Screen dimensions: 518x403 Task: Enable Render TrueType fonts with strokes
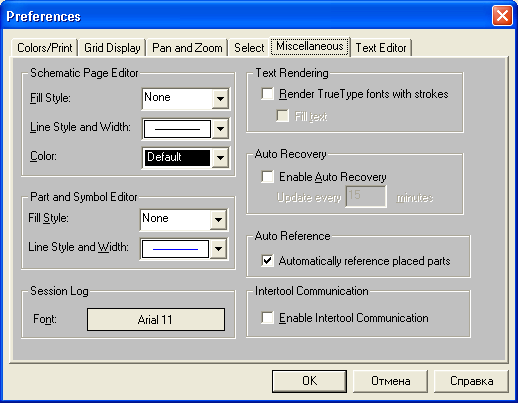click(x=268, y=94)
